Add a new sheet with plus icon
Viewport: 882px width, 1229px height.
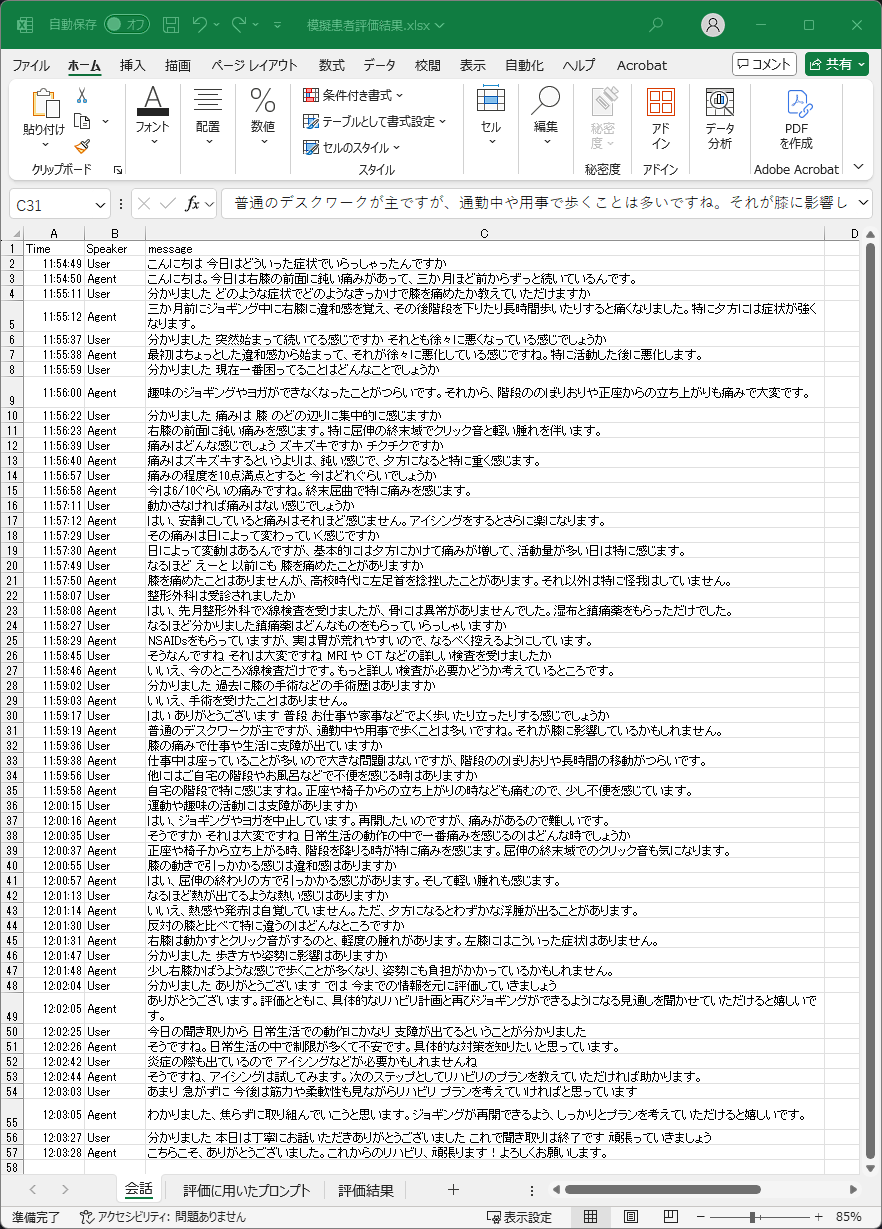coord(453,1190)
